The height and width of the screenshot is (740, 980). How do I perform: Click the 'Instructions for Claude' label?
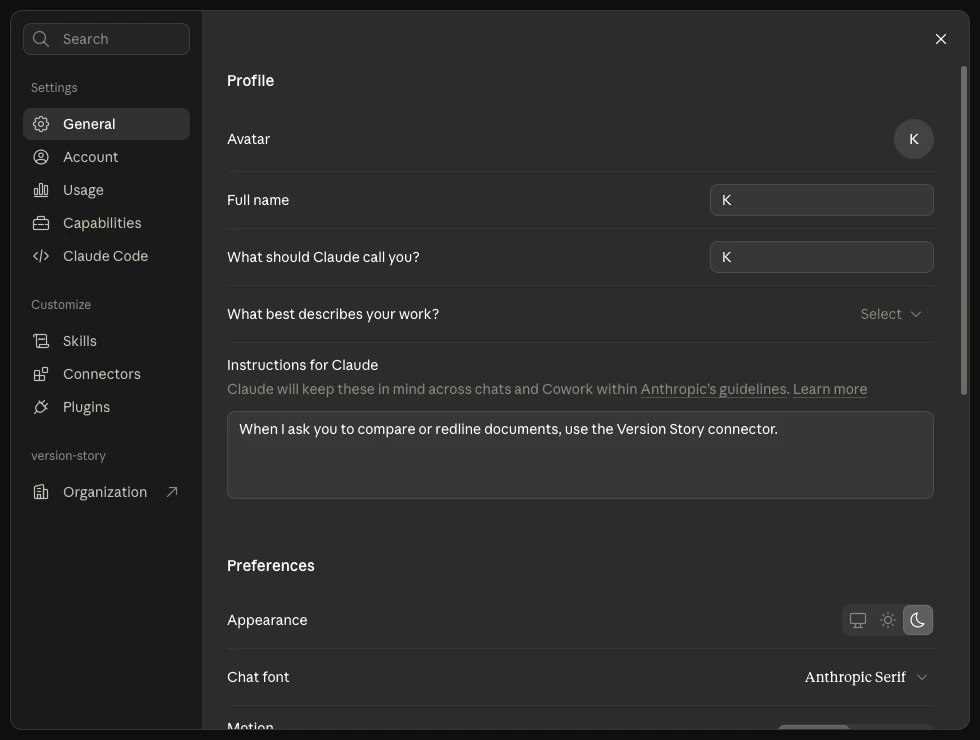click(x=302, y=365)
